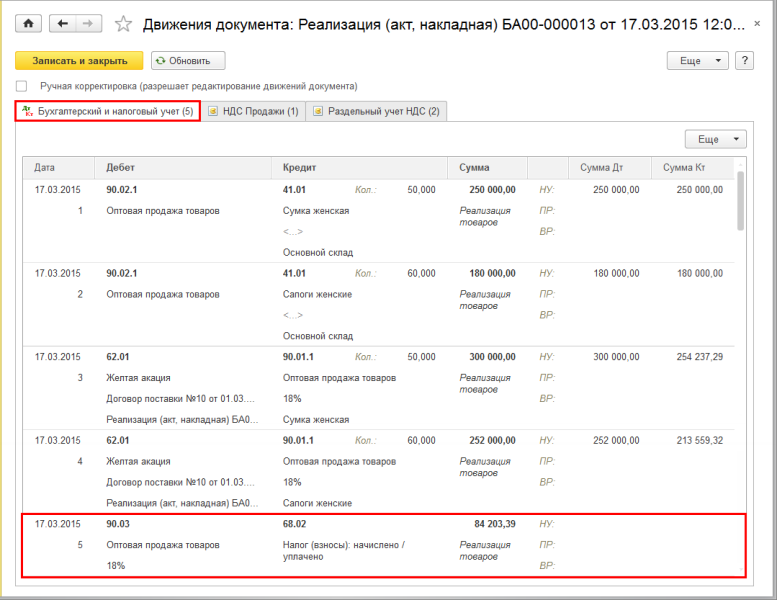
Task: Enable the Ручная корректировка checkbox
Action: (x=21, y=86)
